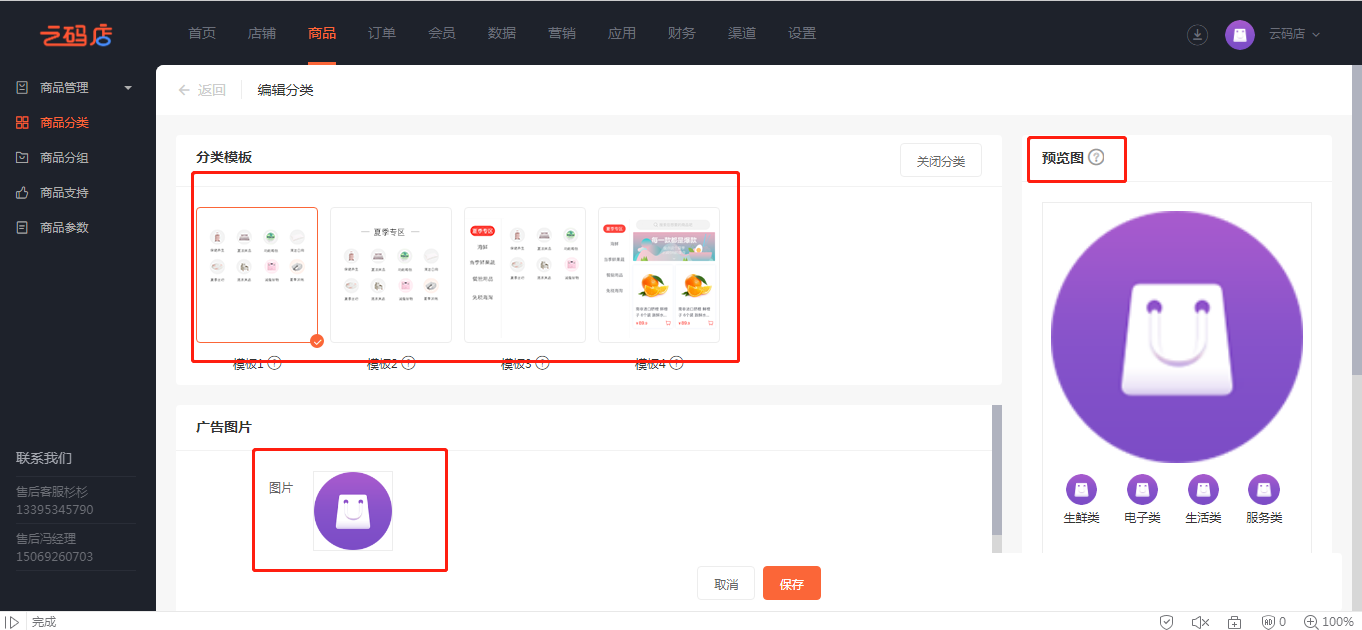Choose template 模板1 thumbnail
Image resolution: width=1362 pixels, height=630 pixels.
coord(257,275)
